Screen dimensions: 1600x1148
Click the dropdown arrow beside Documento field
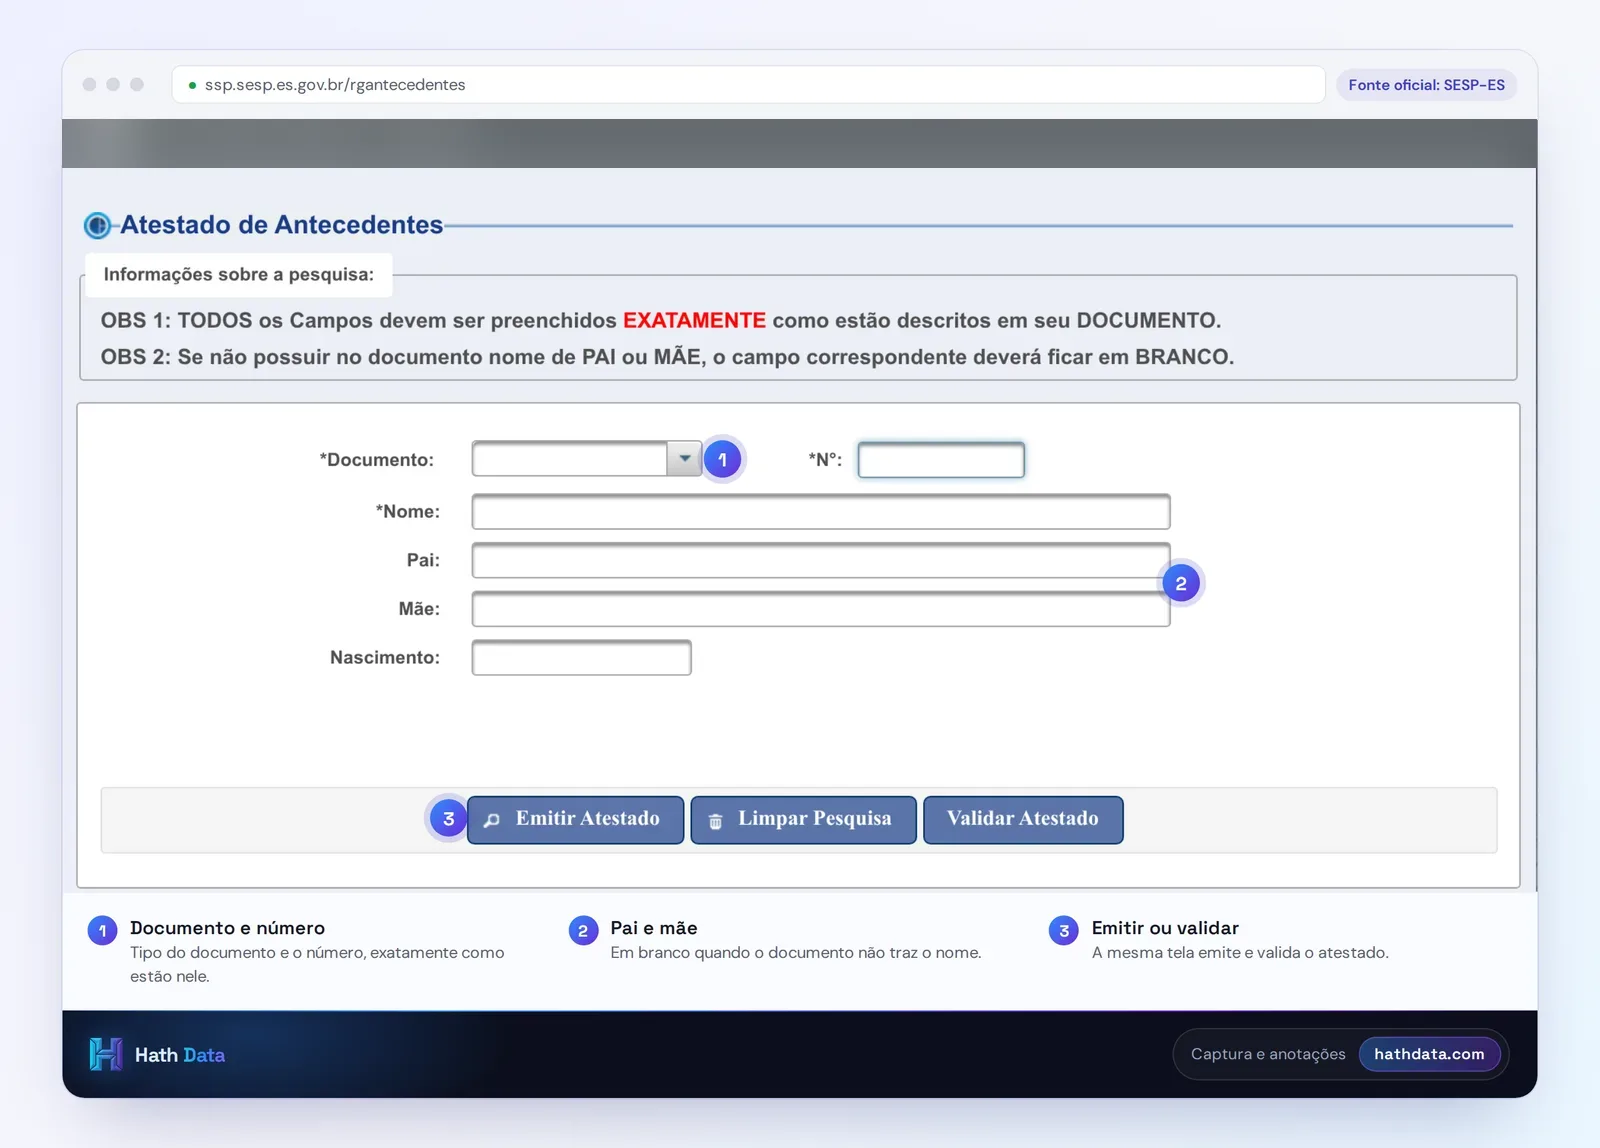(685, 459)
